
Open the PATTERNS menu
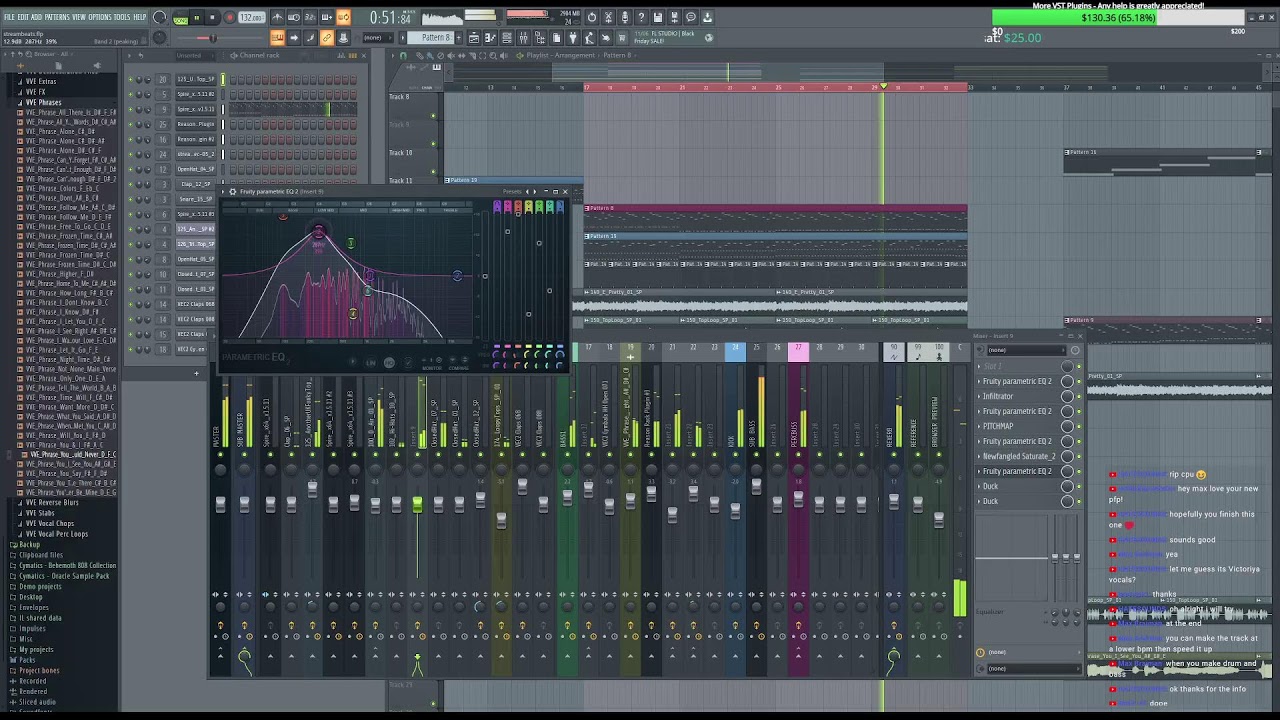[57, 17]
